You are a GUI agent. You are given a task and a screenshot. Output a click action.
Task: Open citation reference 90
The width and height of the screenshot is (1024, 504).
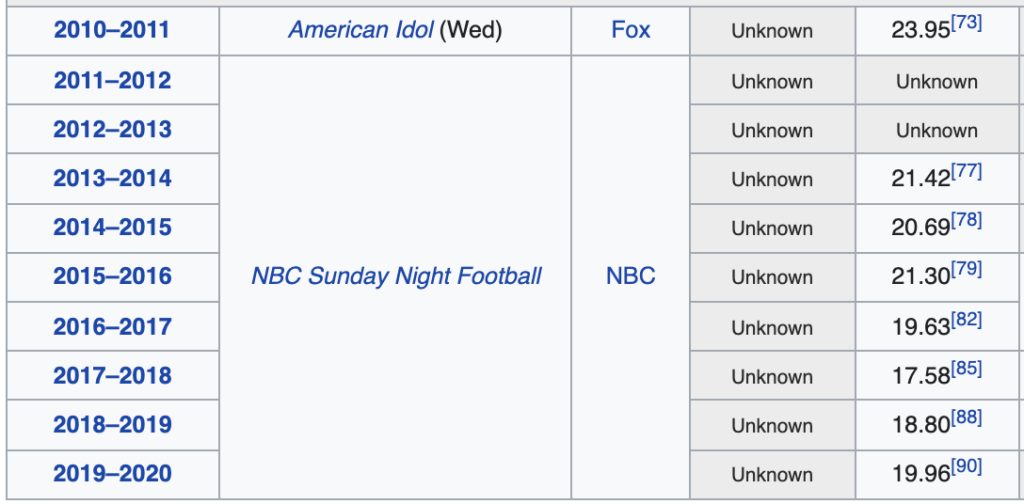coord(967,467)
